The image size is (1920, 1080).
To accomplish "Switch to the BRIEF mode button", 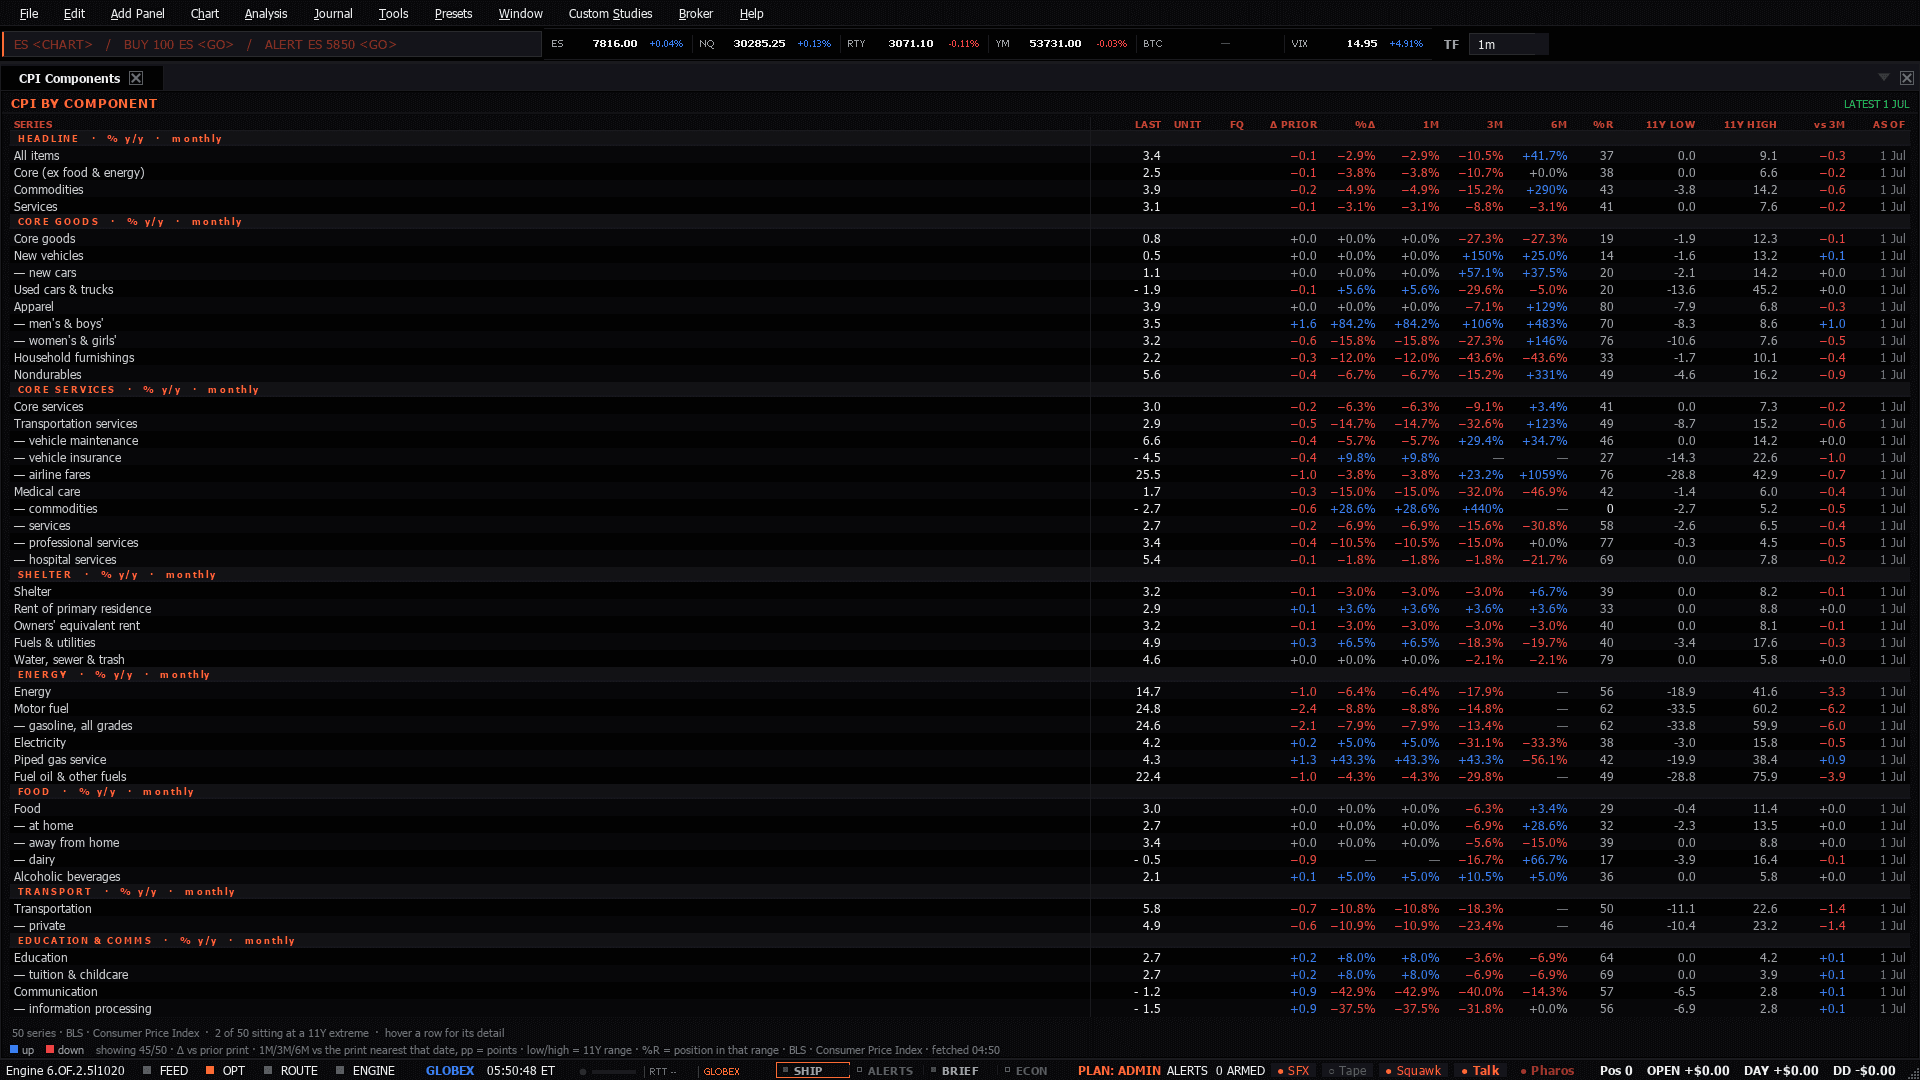I will coord(954,1070).
